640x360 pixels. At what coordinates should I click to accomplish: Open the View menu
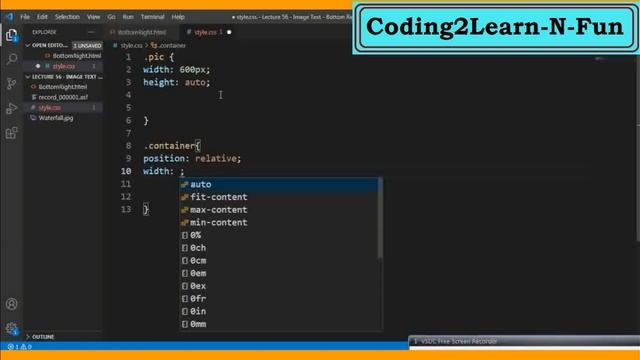click(x=93, y=17)
